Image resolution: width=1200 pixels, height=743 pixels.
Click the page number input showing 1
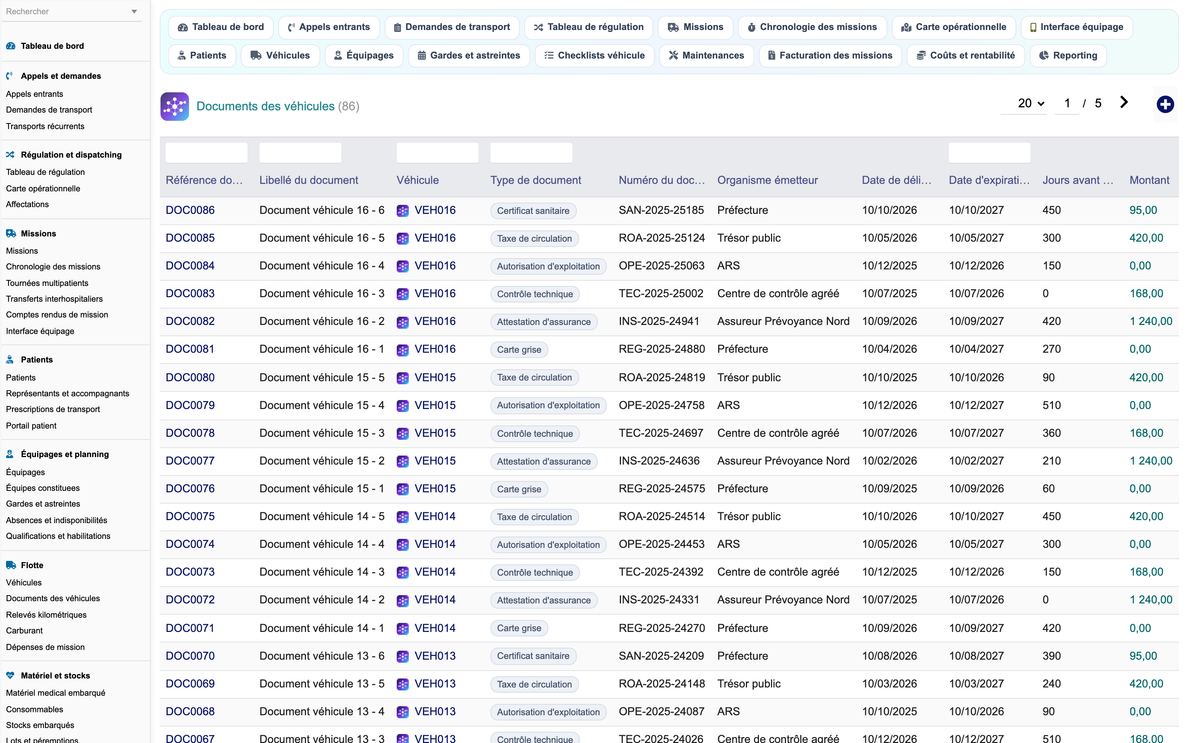(1067, 103)
